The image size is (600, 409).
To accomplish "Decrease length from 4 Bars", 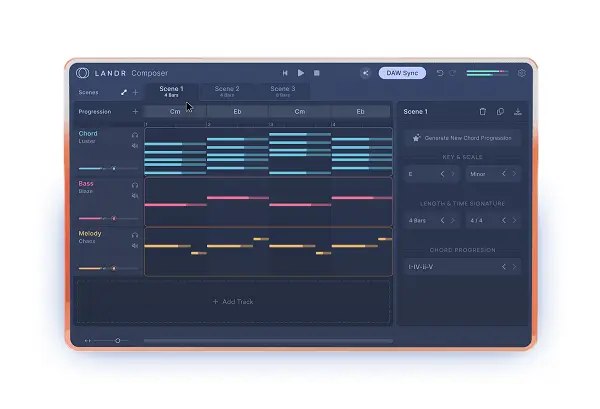I will coord(442,220).
